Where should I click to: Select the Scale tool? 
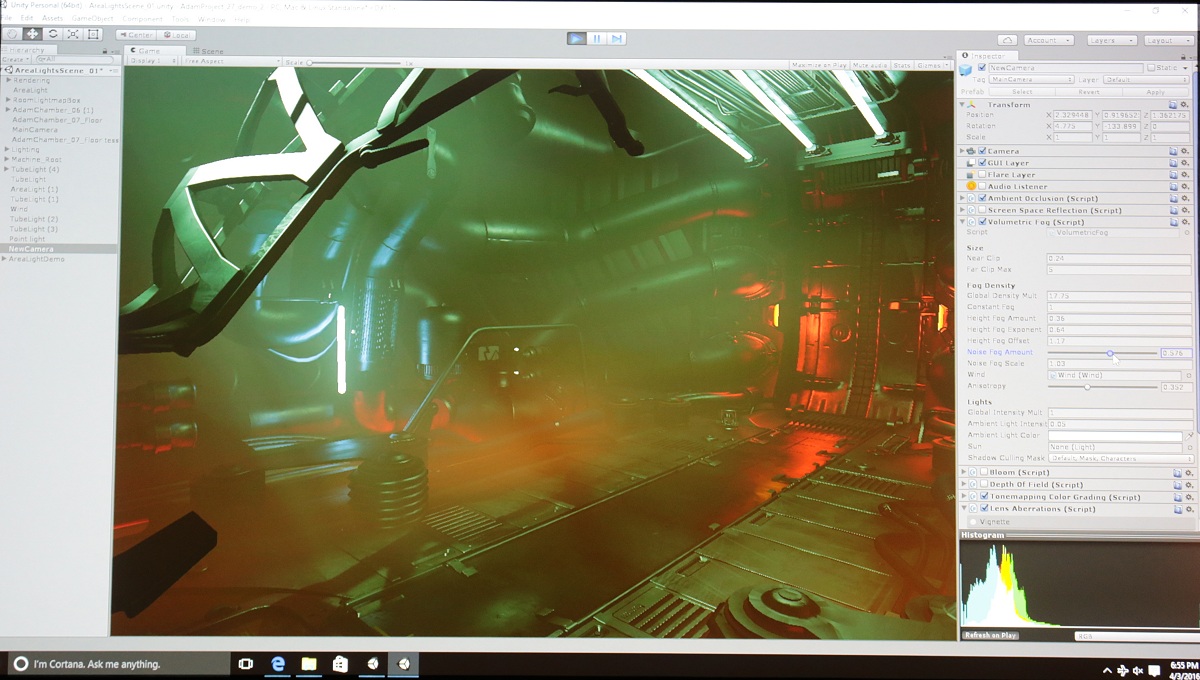click(x=73, y=34)
